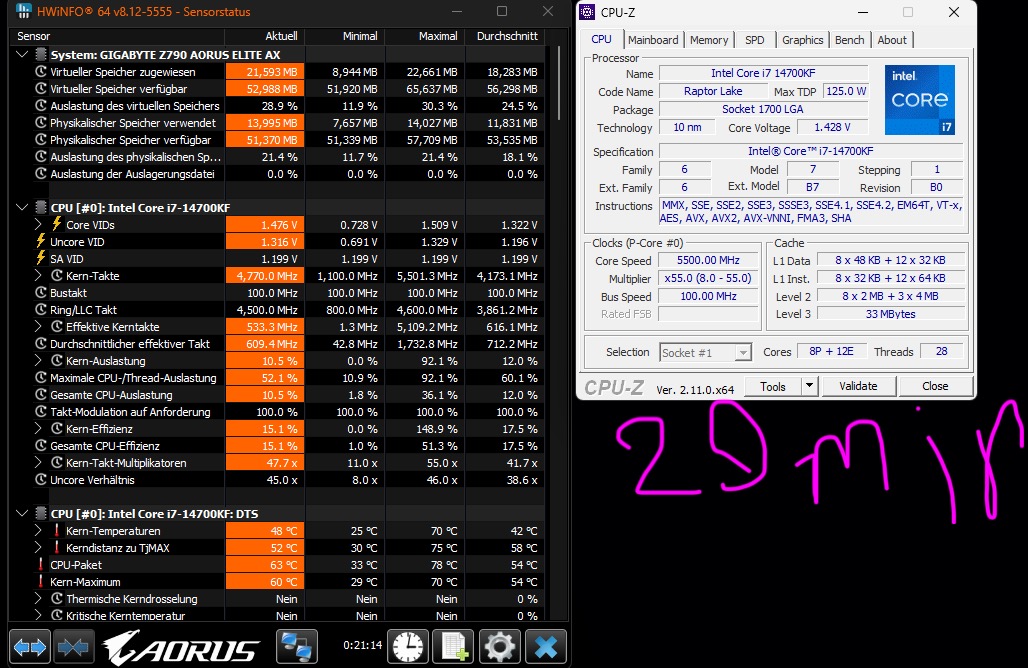Image resolution: width=1028 pixels, height=668 pixels.
Task: Click the SA VID lightning icon
Action: click(x=41, y=258)
